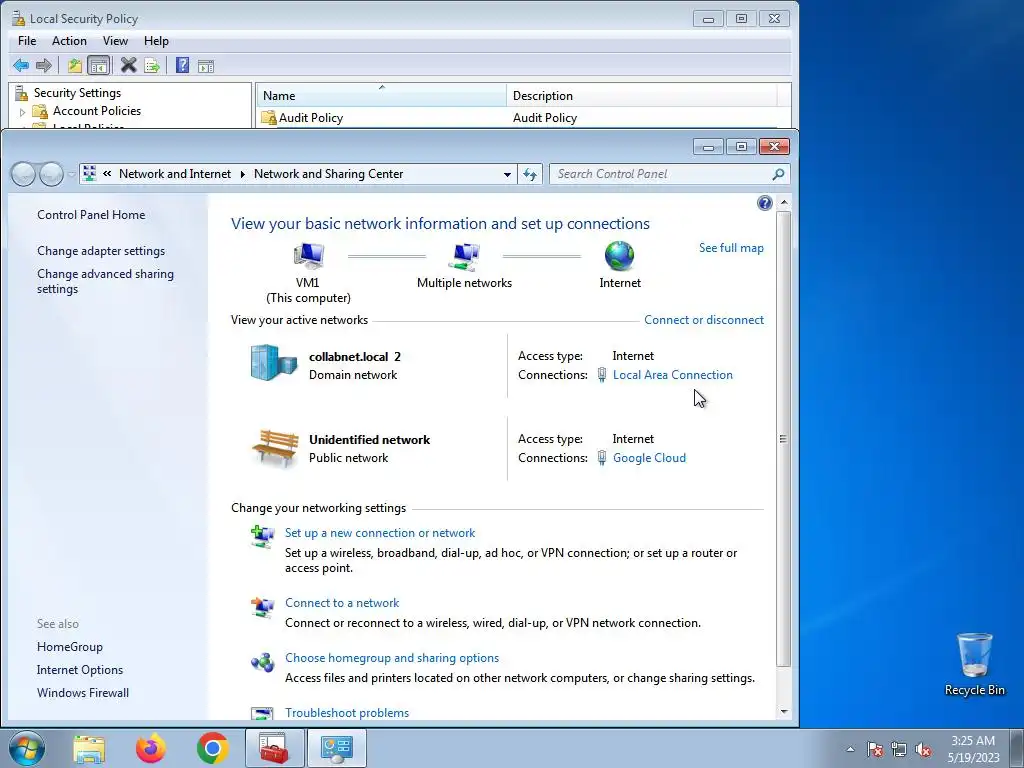Click the Delete X toolbar icon
Screen dimensions: 1024x768
coord(129,65)
